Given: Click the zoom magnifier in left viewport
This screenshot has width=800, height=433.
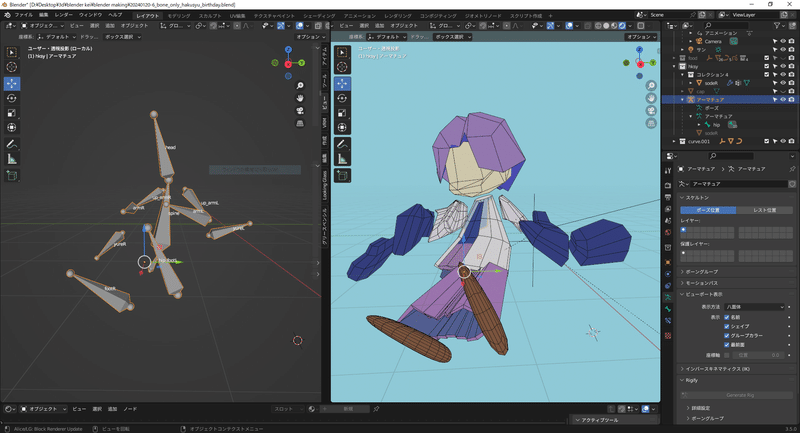Looking at the screenshot, I should tap(300, 86).
